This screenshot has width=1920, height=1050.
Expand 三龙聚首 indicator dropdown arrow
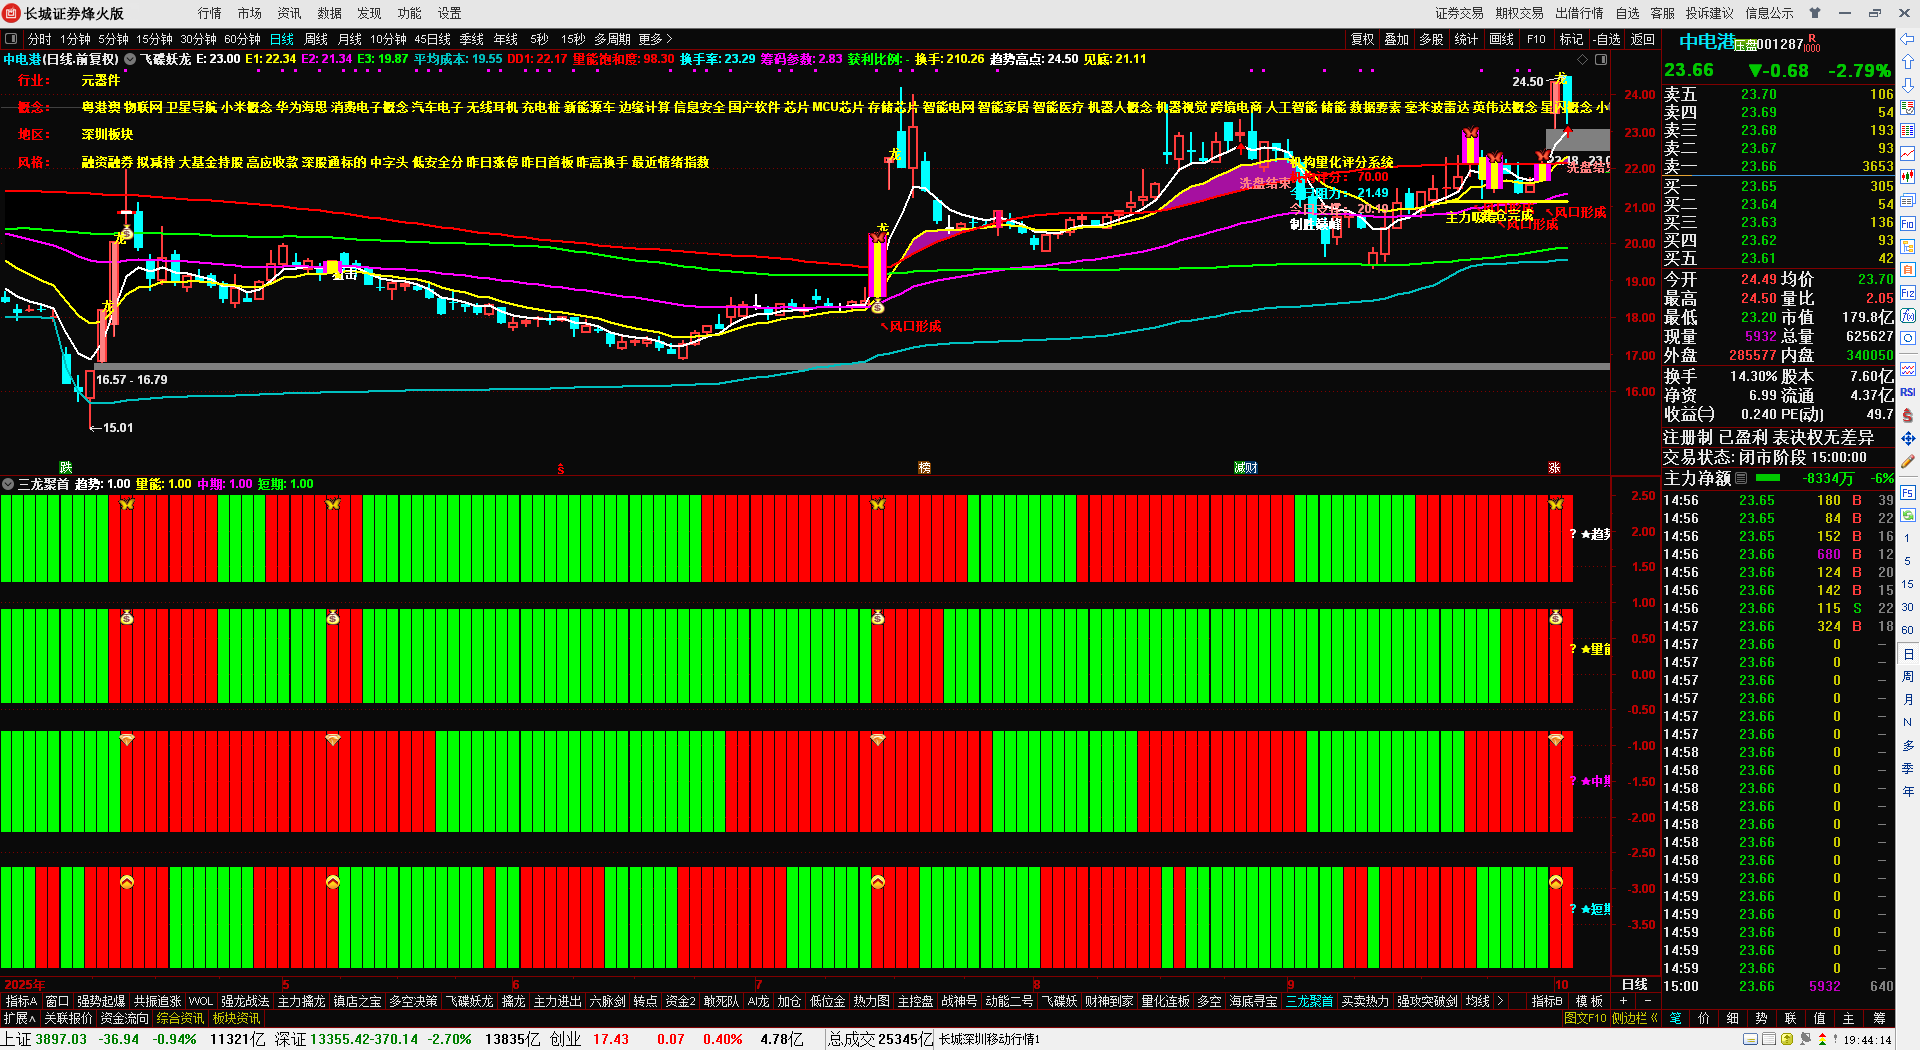tap(8, 484)
